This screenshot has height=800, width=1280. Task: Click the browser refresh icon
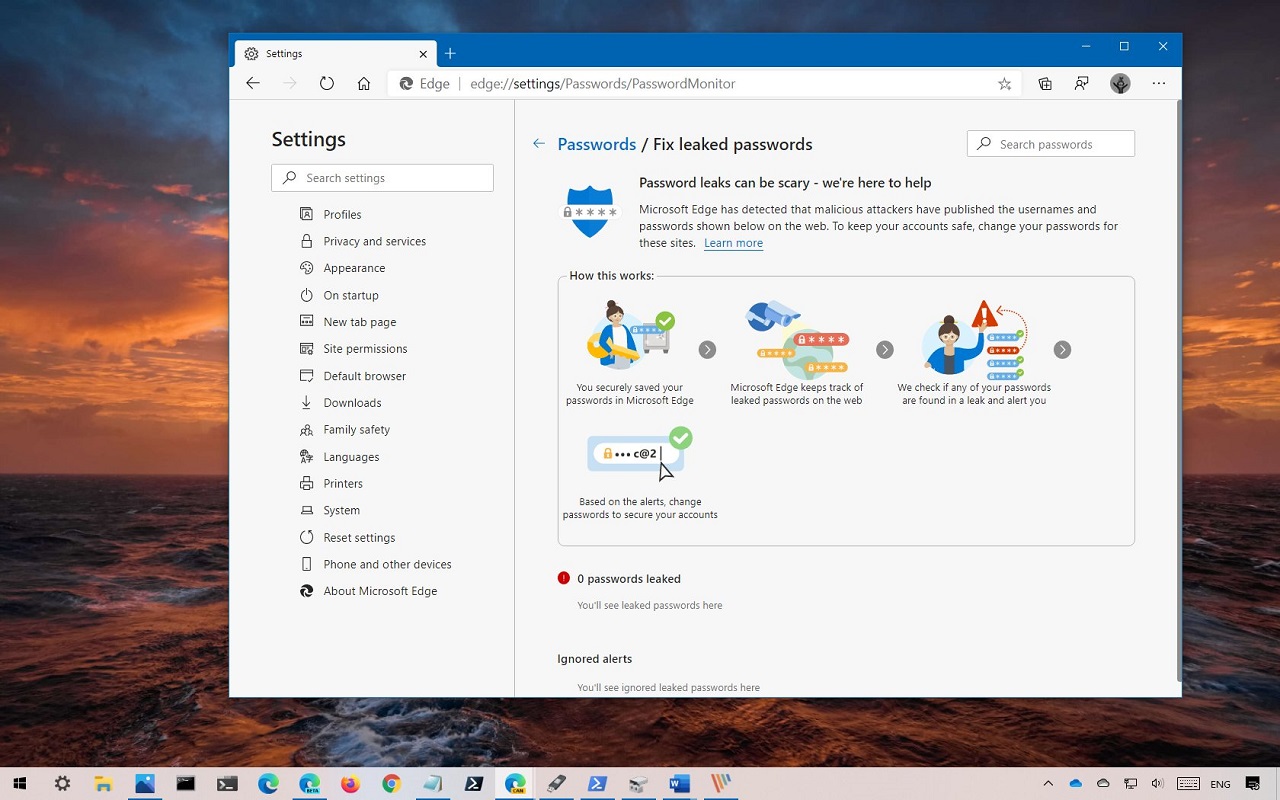[x=327, y=84]
